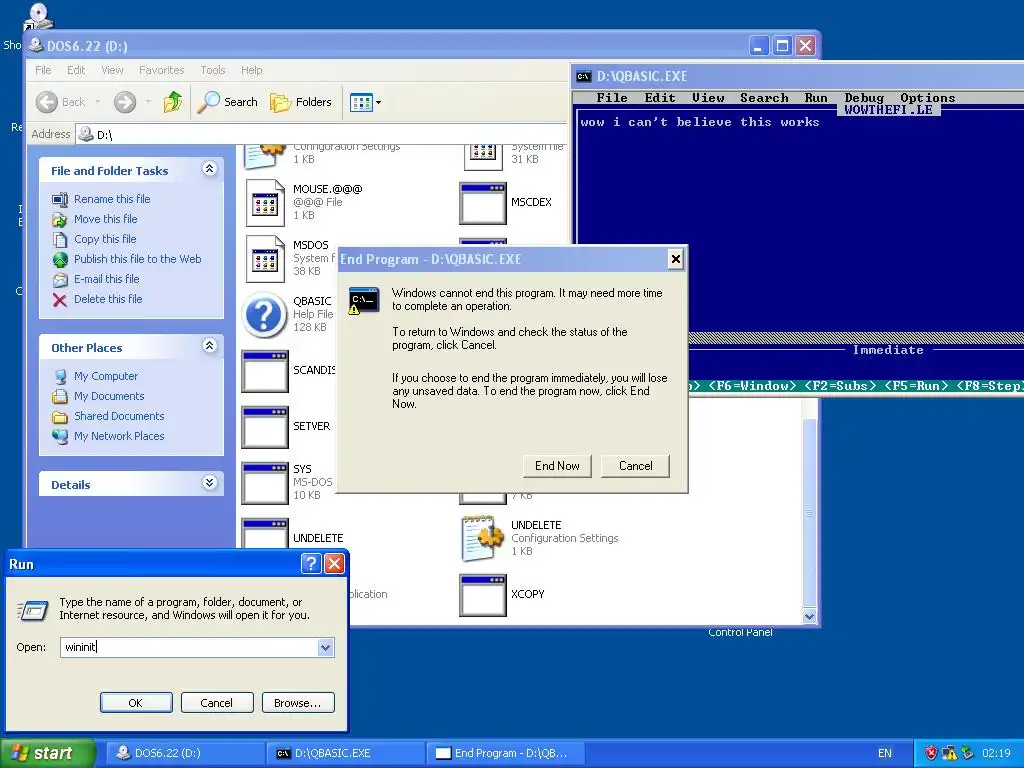Select the SETVER program icon
This screenshot has width=1024, height=768.
point(265,427)
